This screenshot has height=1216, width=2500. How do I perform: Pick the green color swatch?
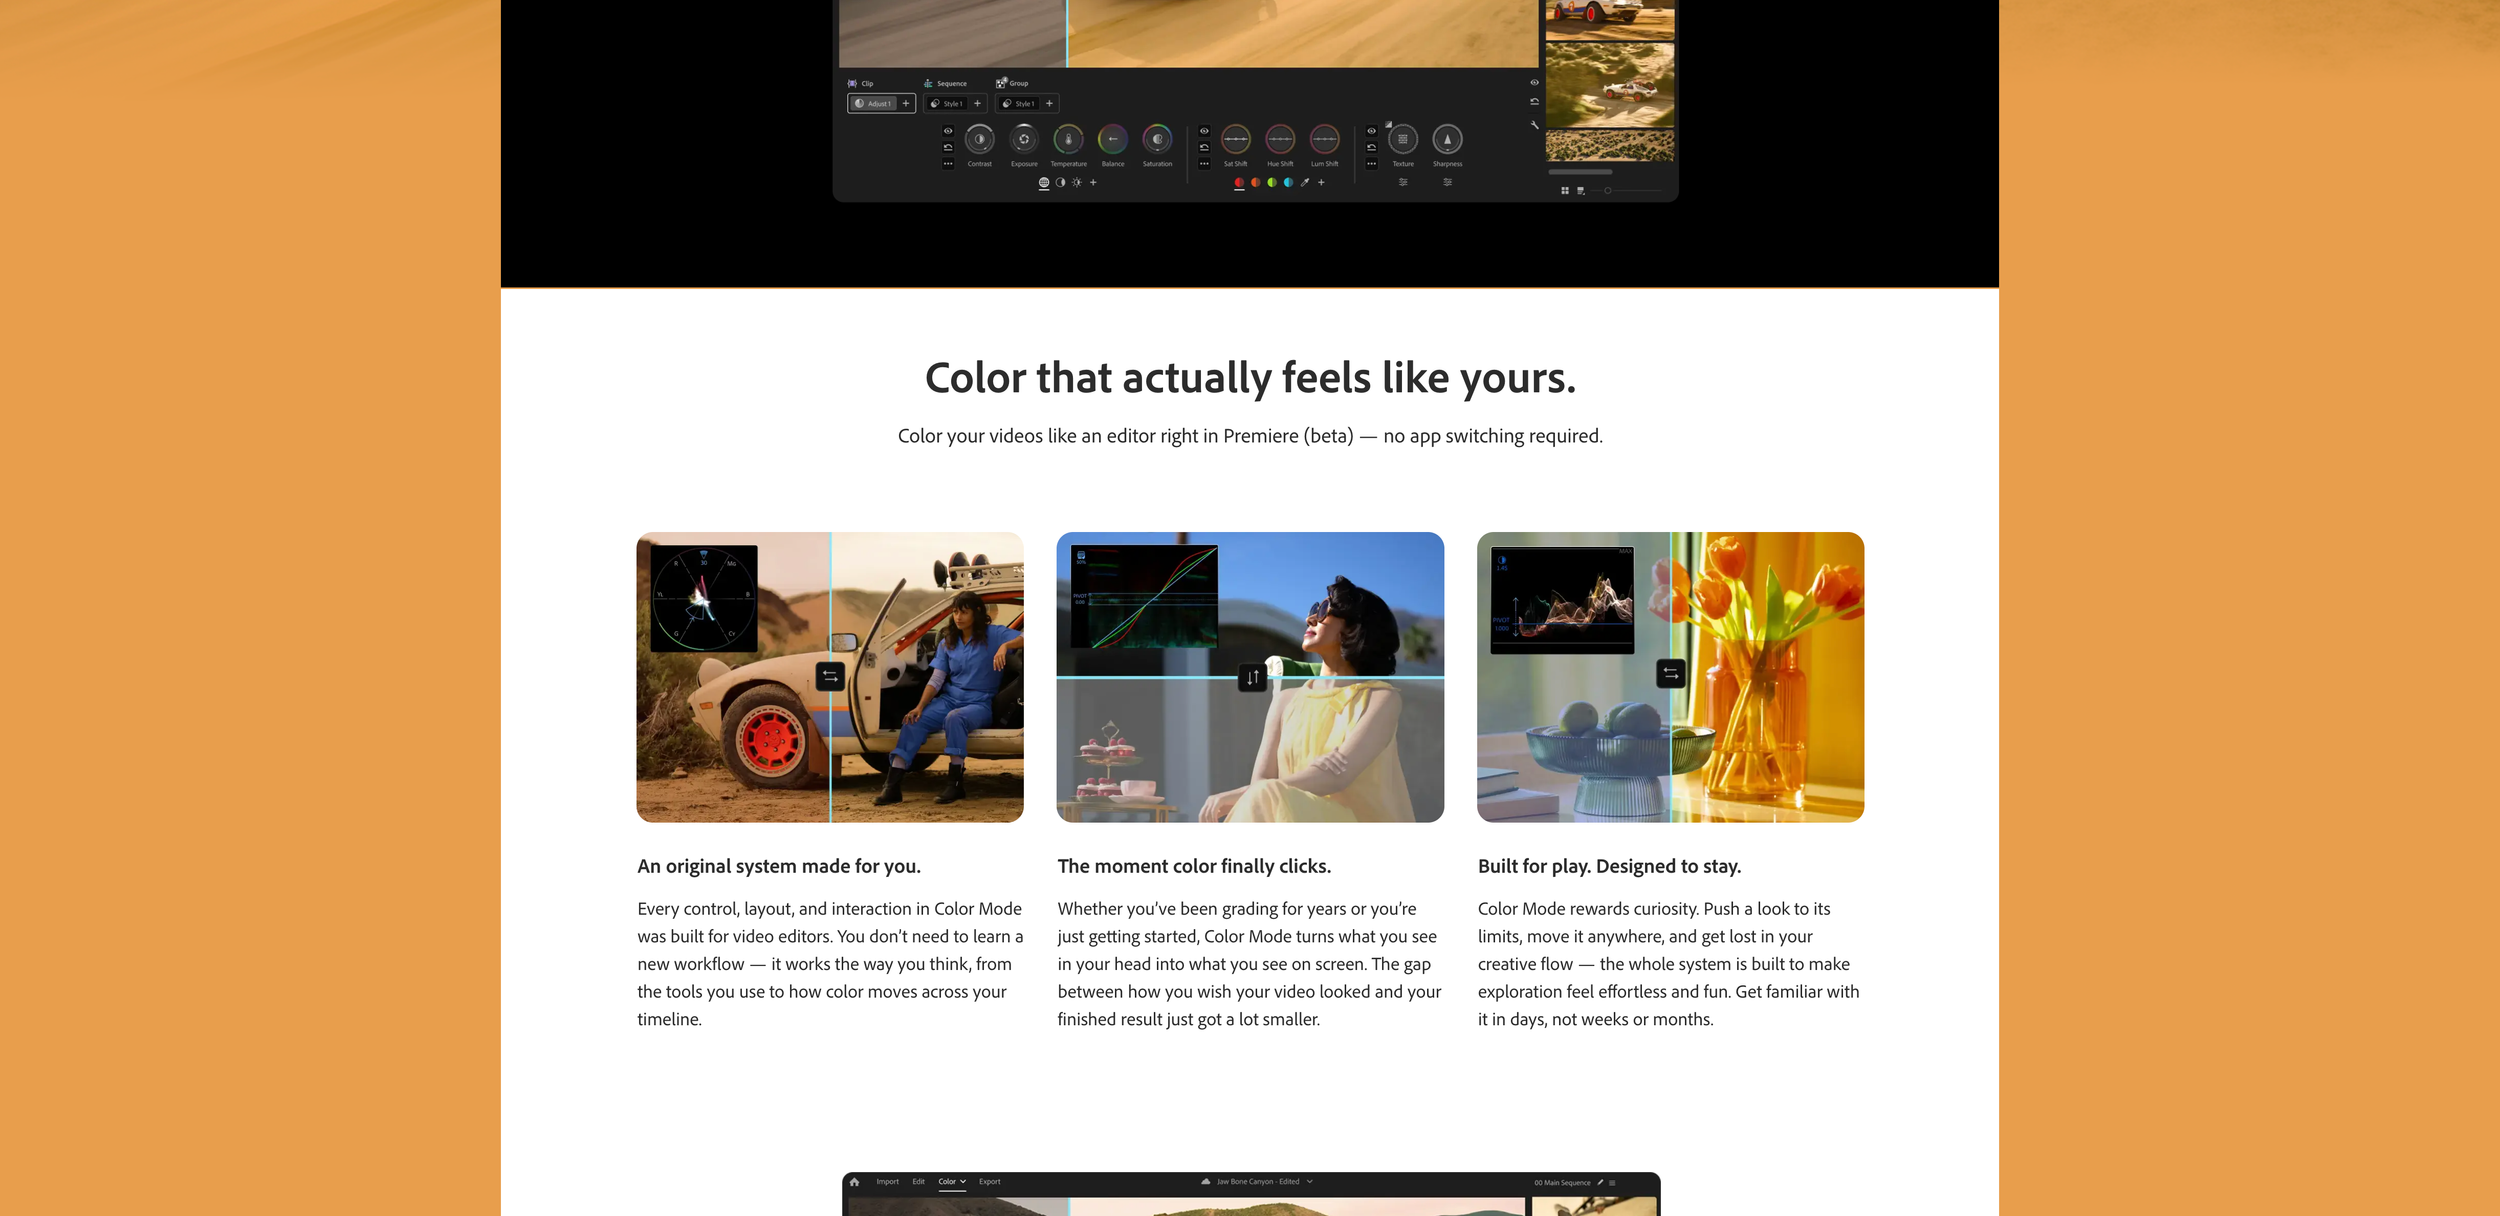(x=1272, y=183)
